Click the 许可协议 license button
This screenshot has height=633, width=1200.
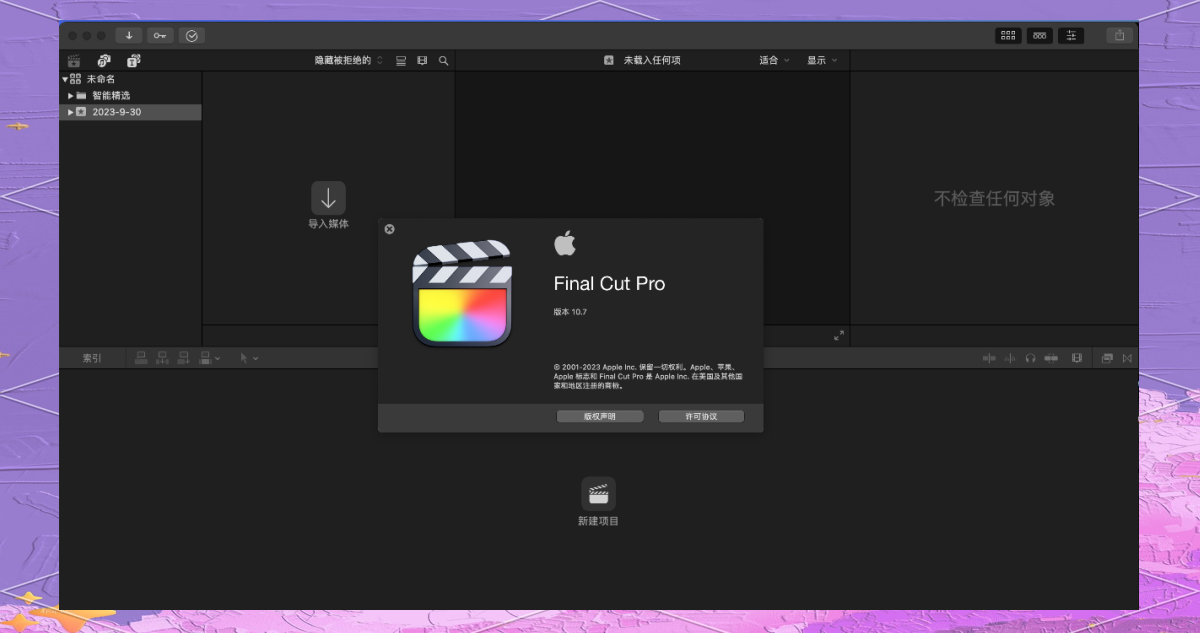[701, 416]
